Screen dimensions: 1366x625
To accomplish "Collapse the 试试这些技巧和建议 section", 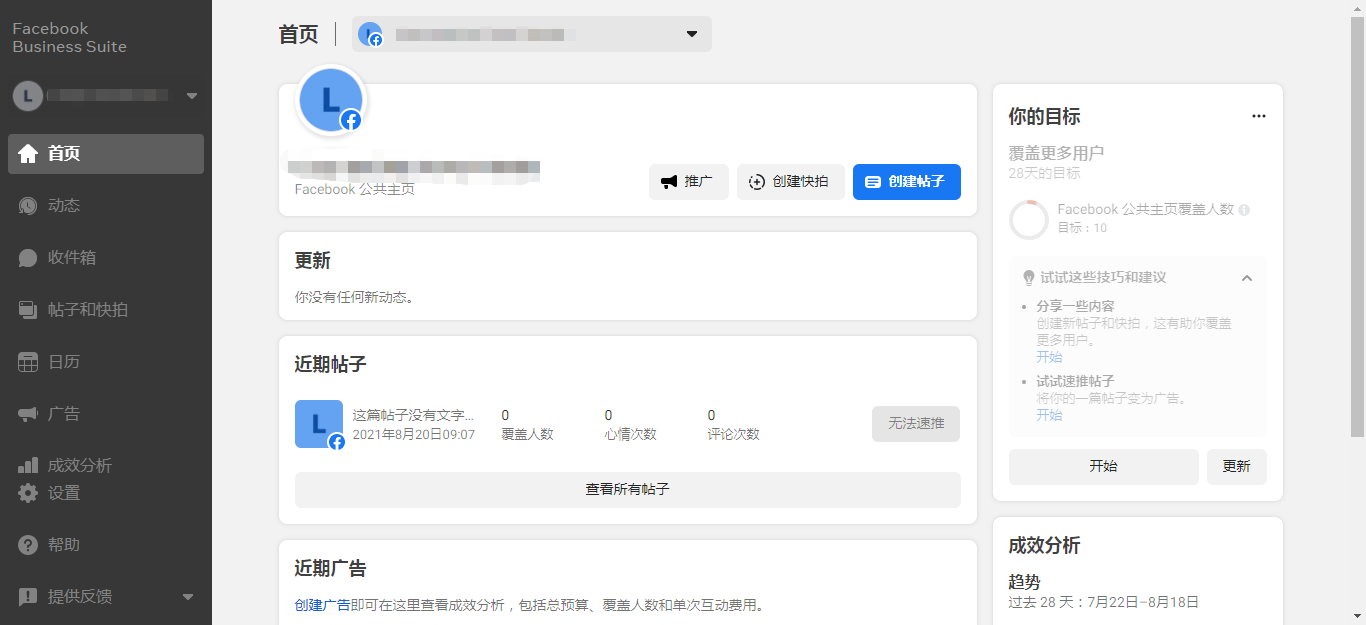I will 1247,278.
